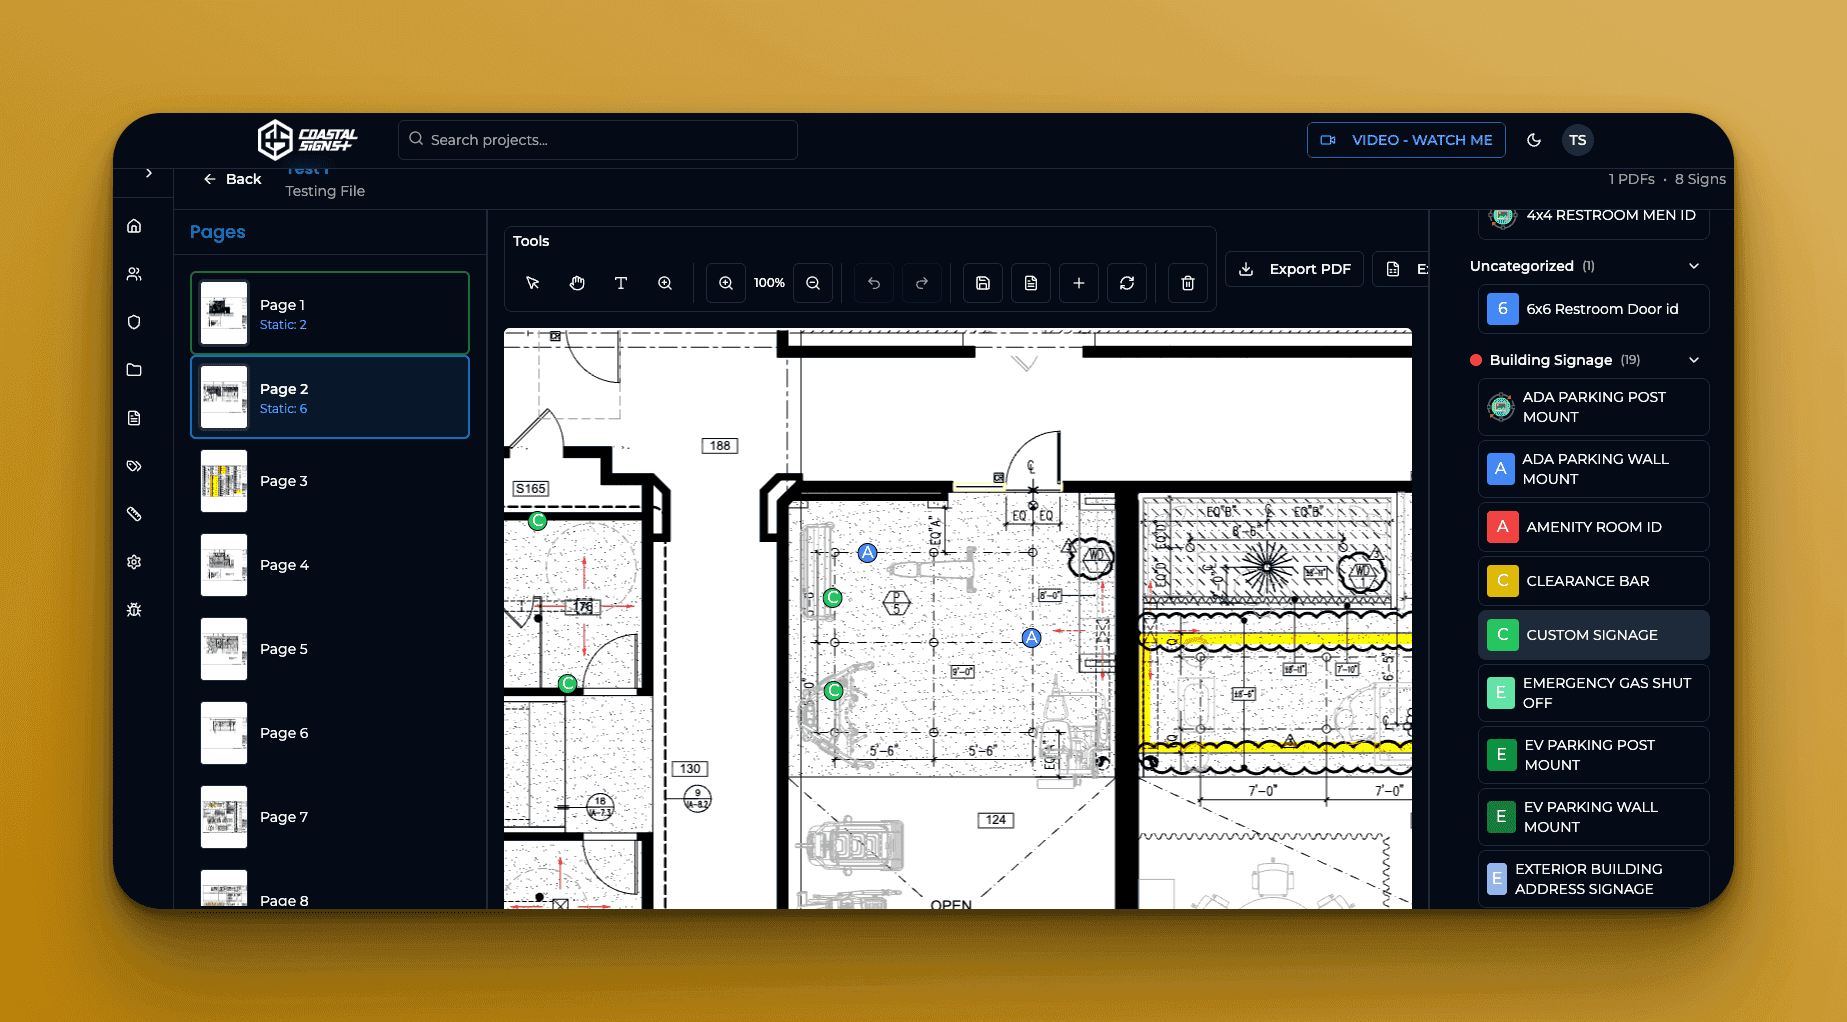Select the magnifier zoom area tool
The height and width of the screenshot is (1022, 1847).
(665, 283)
